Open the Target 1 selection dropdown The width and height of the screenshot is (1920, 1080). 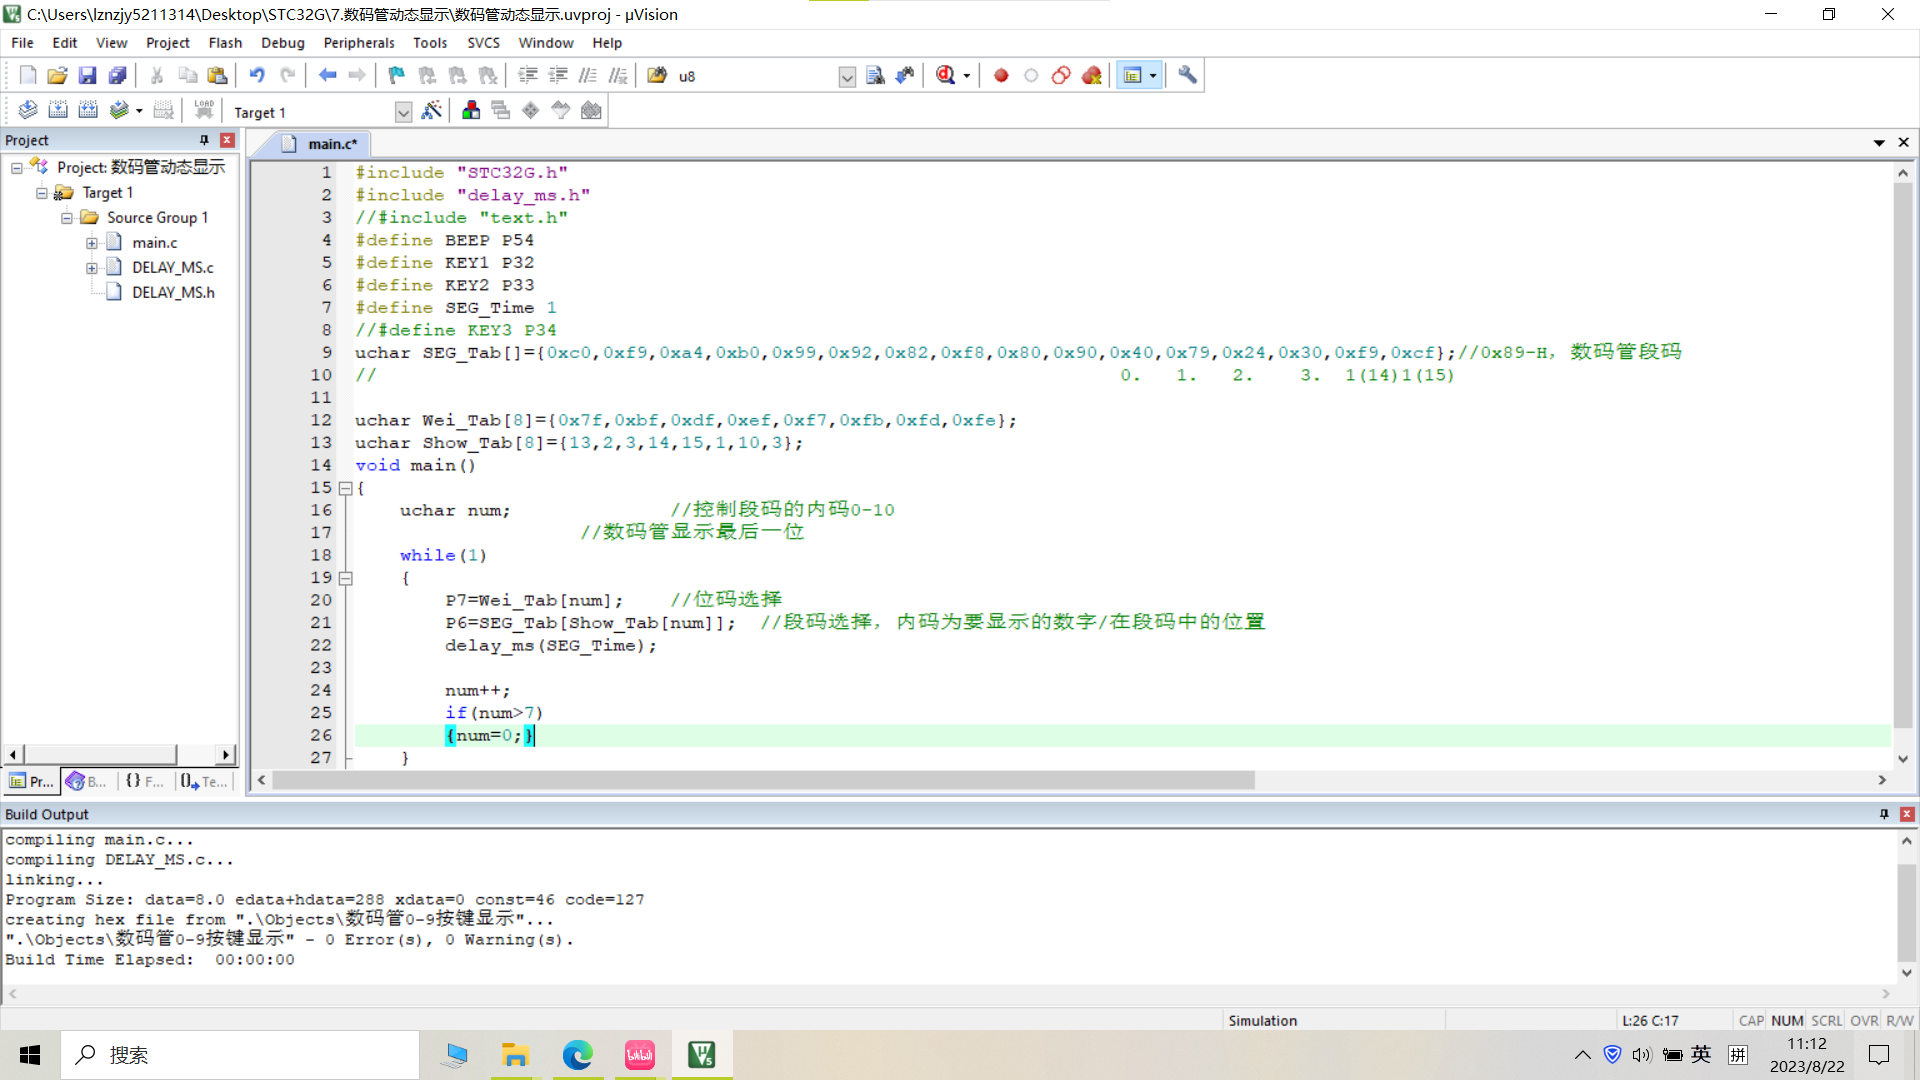click(403, 112)
